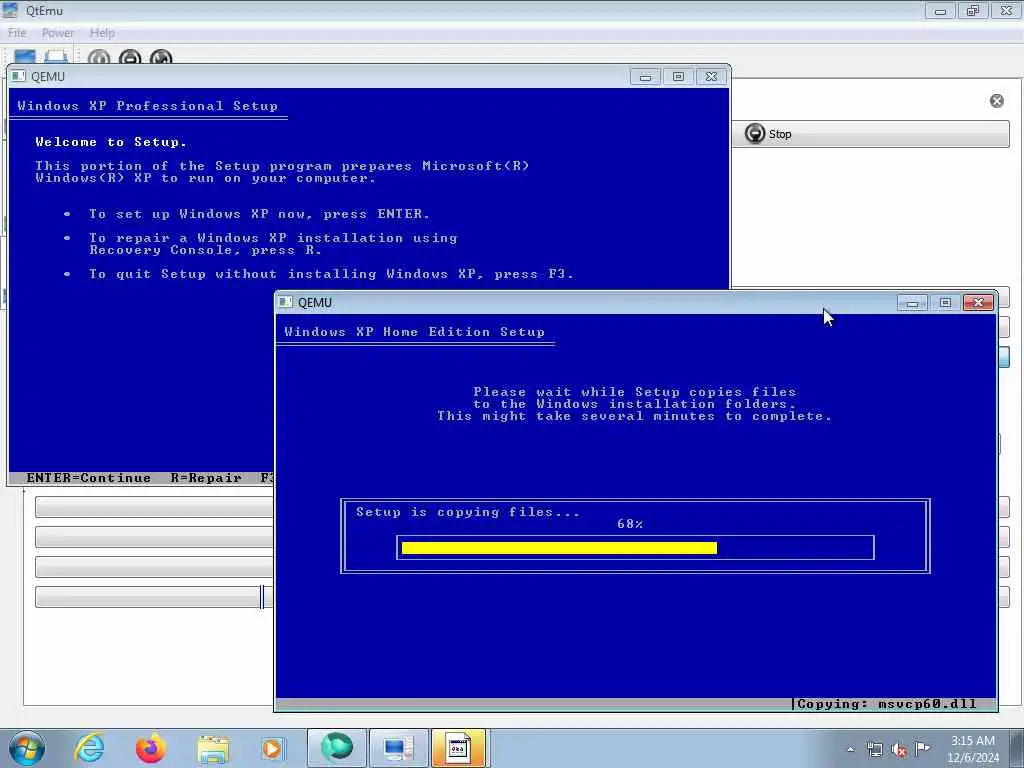Close the XP Professional QEMU window
This screenshot has height=768, width=1024.
pyautogui.click(x=711, y=76)
